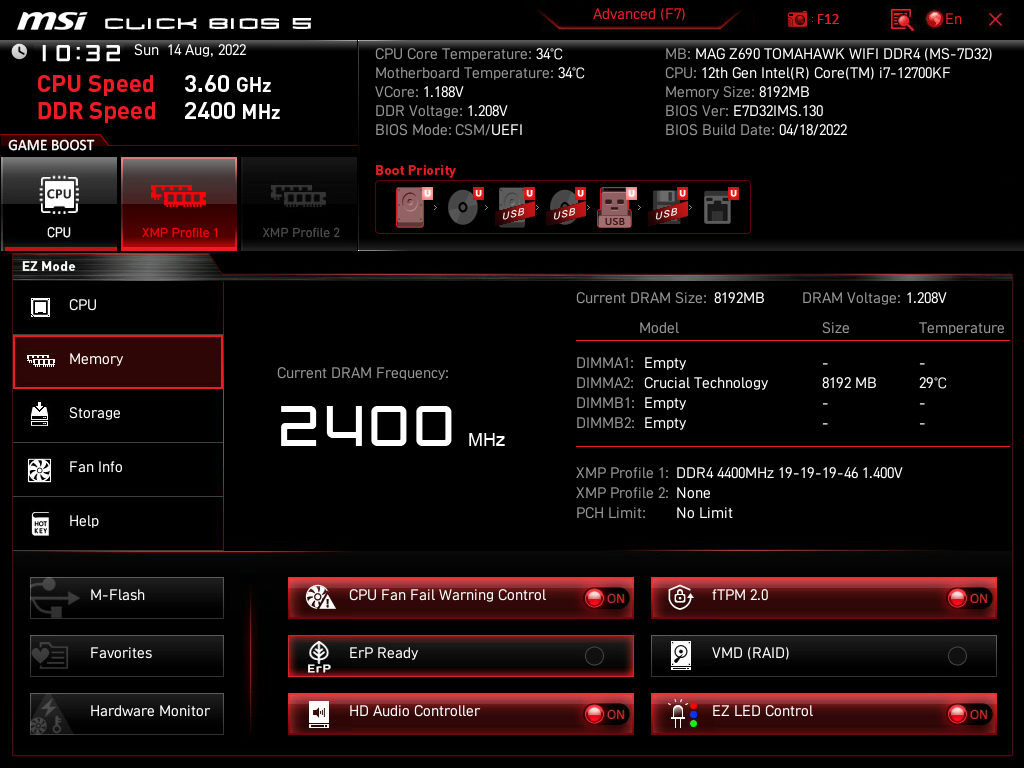Click the Help hot key icon
The width and height of the screenshot is (1024, 768).
point(40,523)
